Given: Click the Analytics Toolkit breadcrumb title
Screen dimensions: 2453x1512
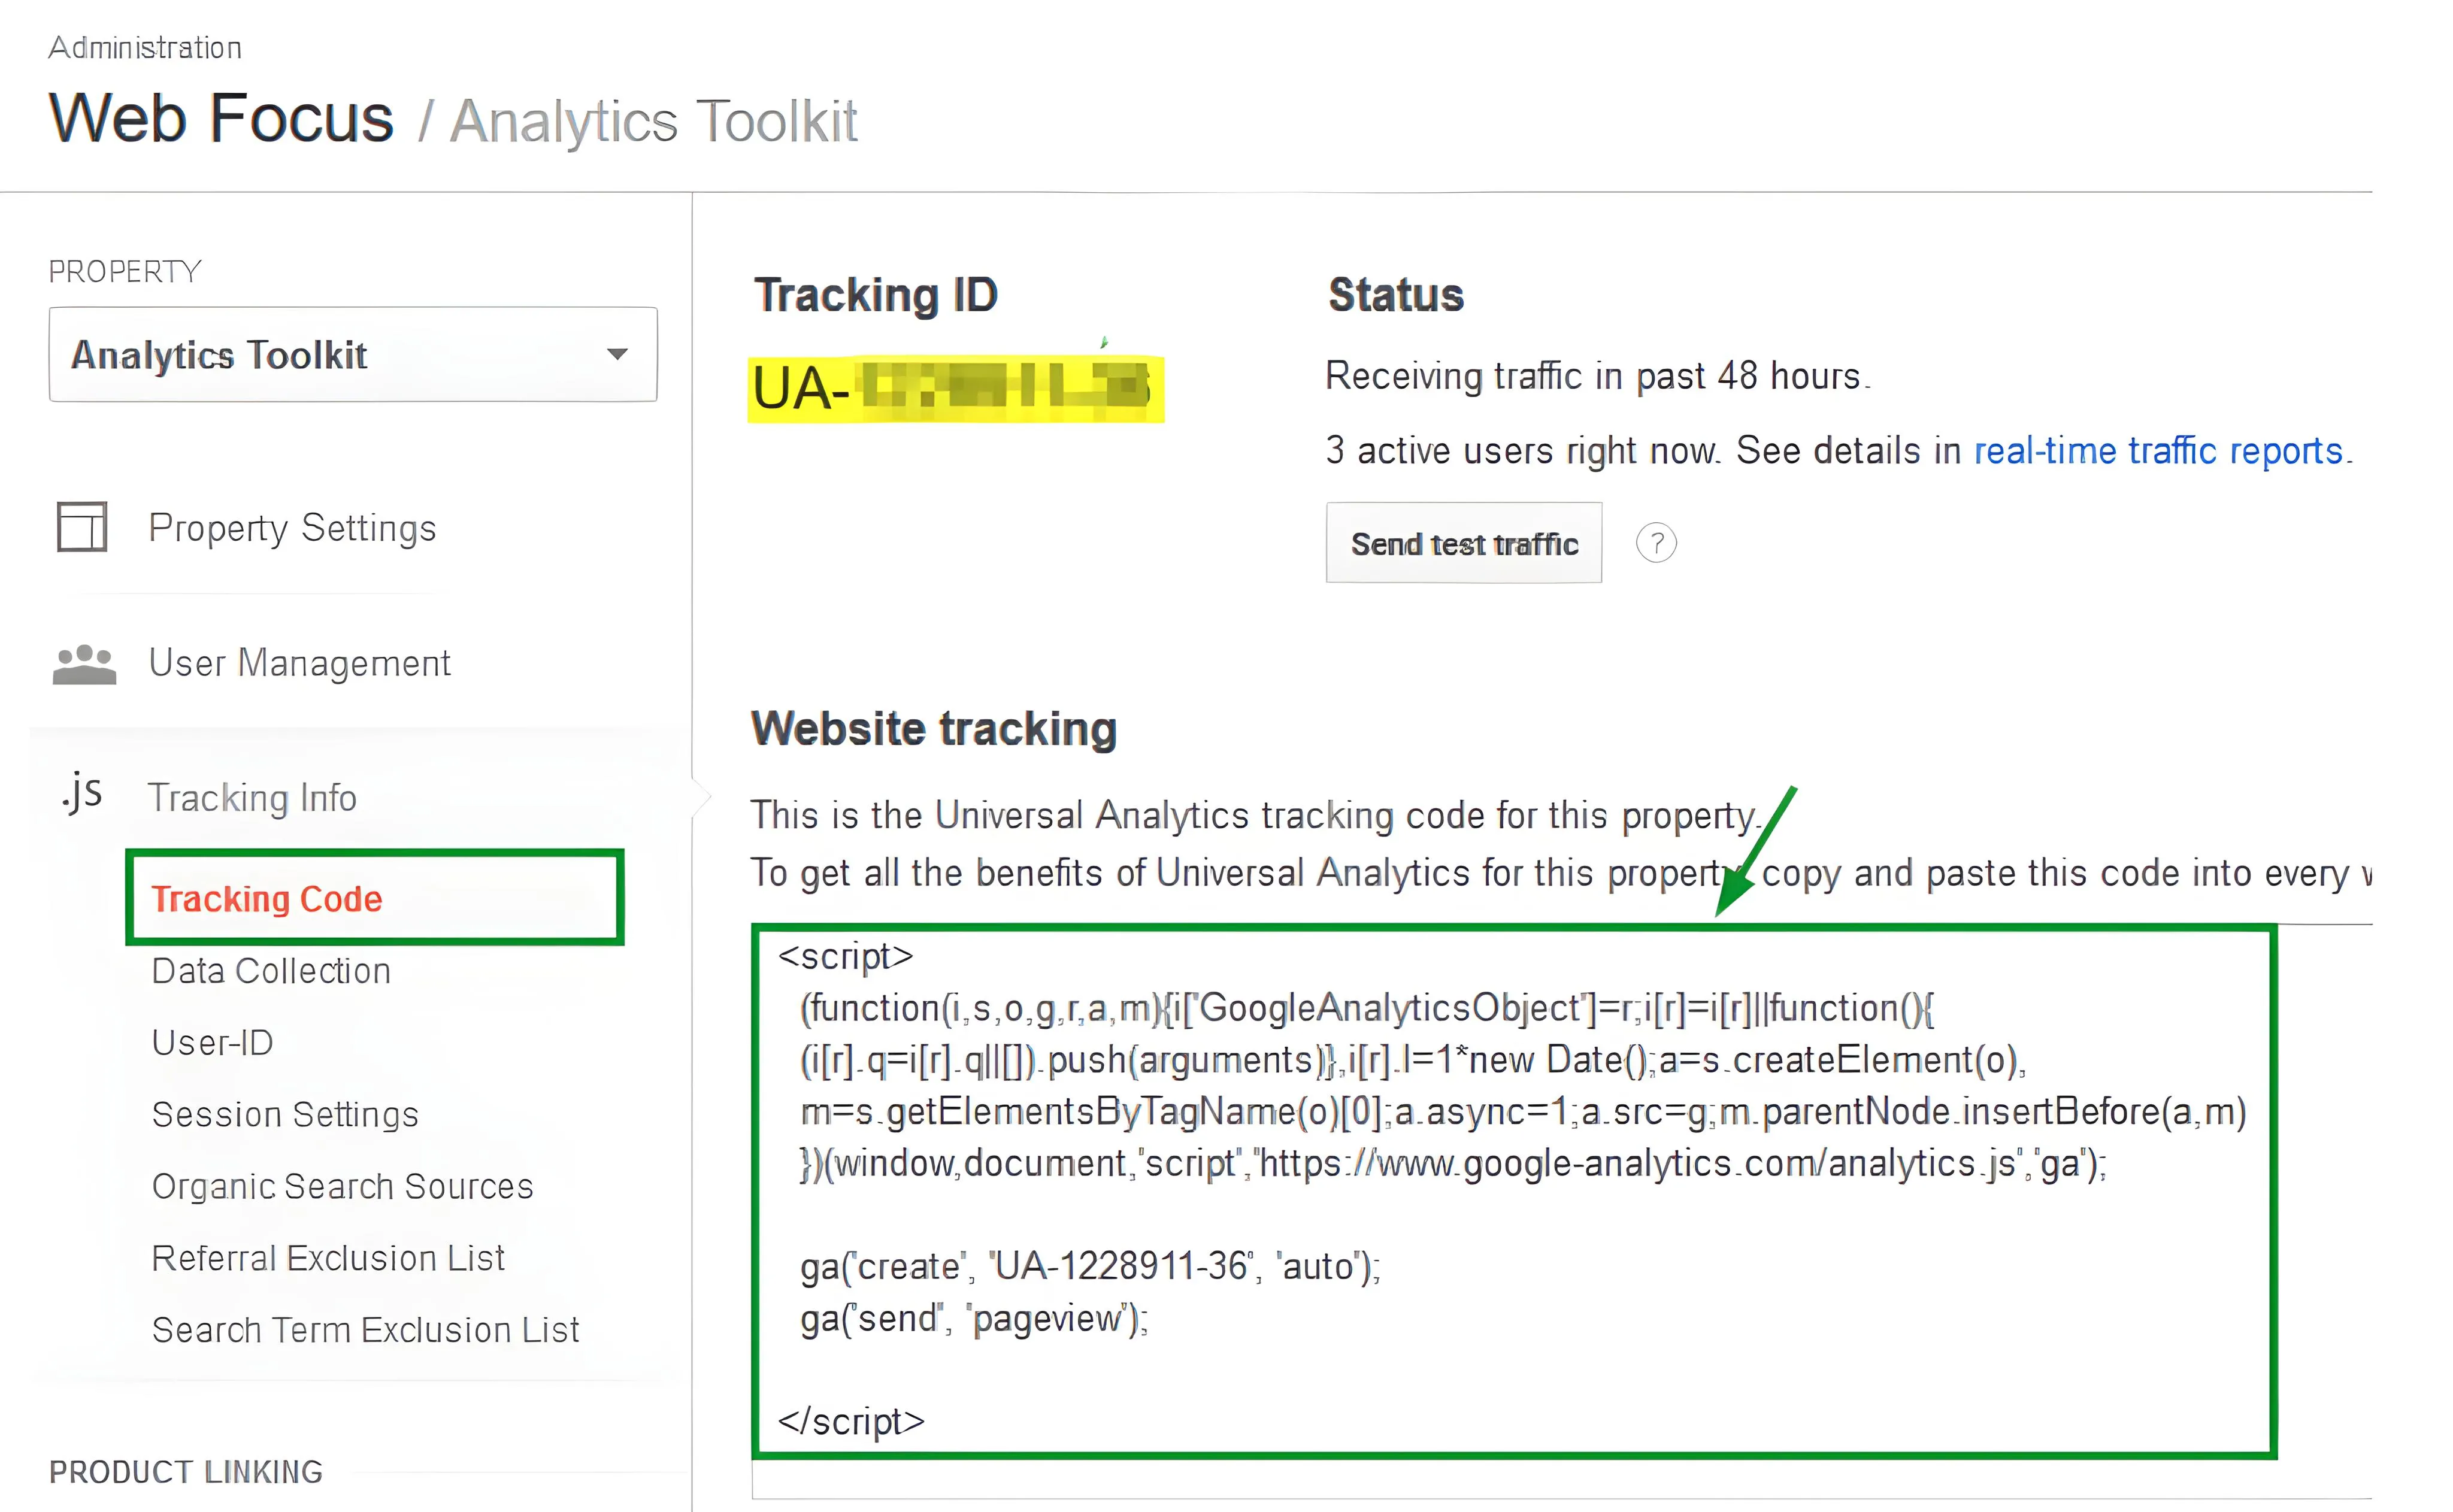Looking at the screenshot, I should click(x=654, y=122).
